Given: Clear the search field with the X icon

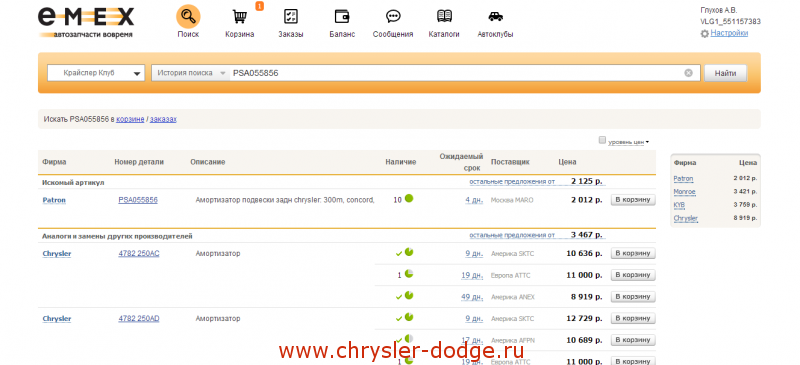Looking at the screenshot, I should 688,73.
